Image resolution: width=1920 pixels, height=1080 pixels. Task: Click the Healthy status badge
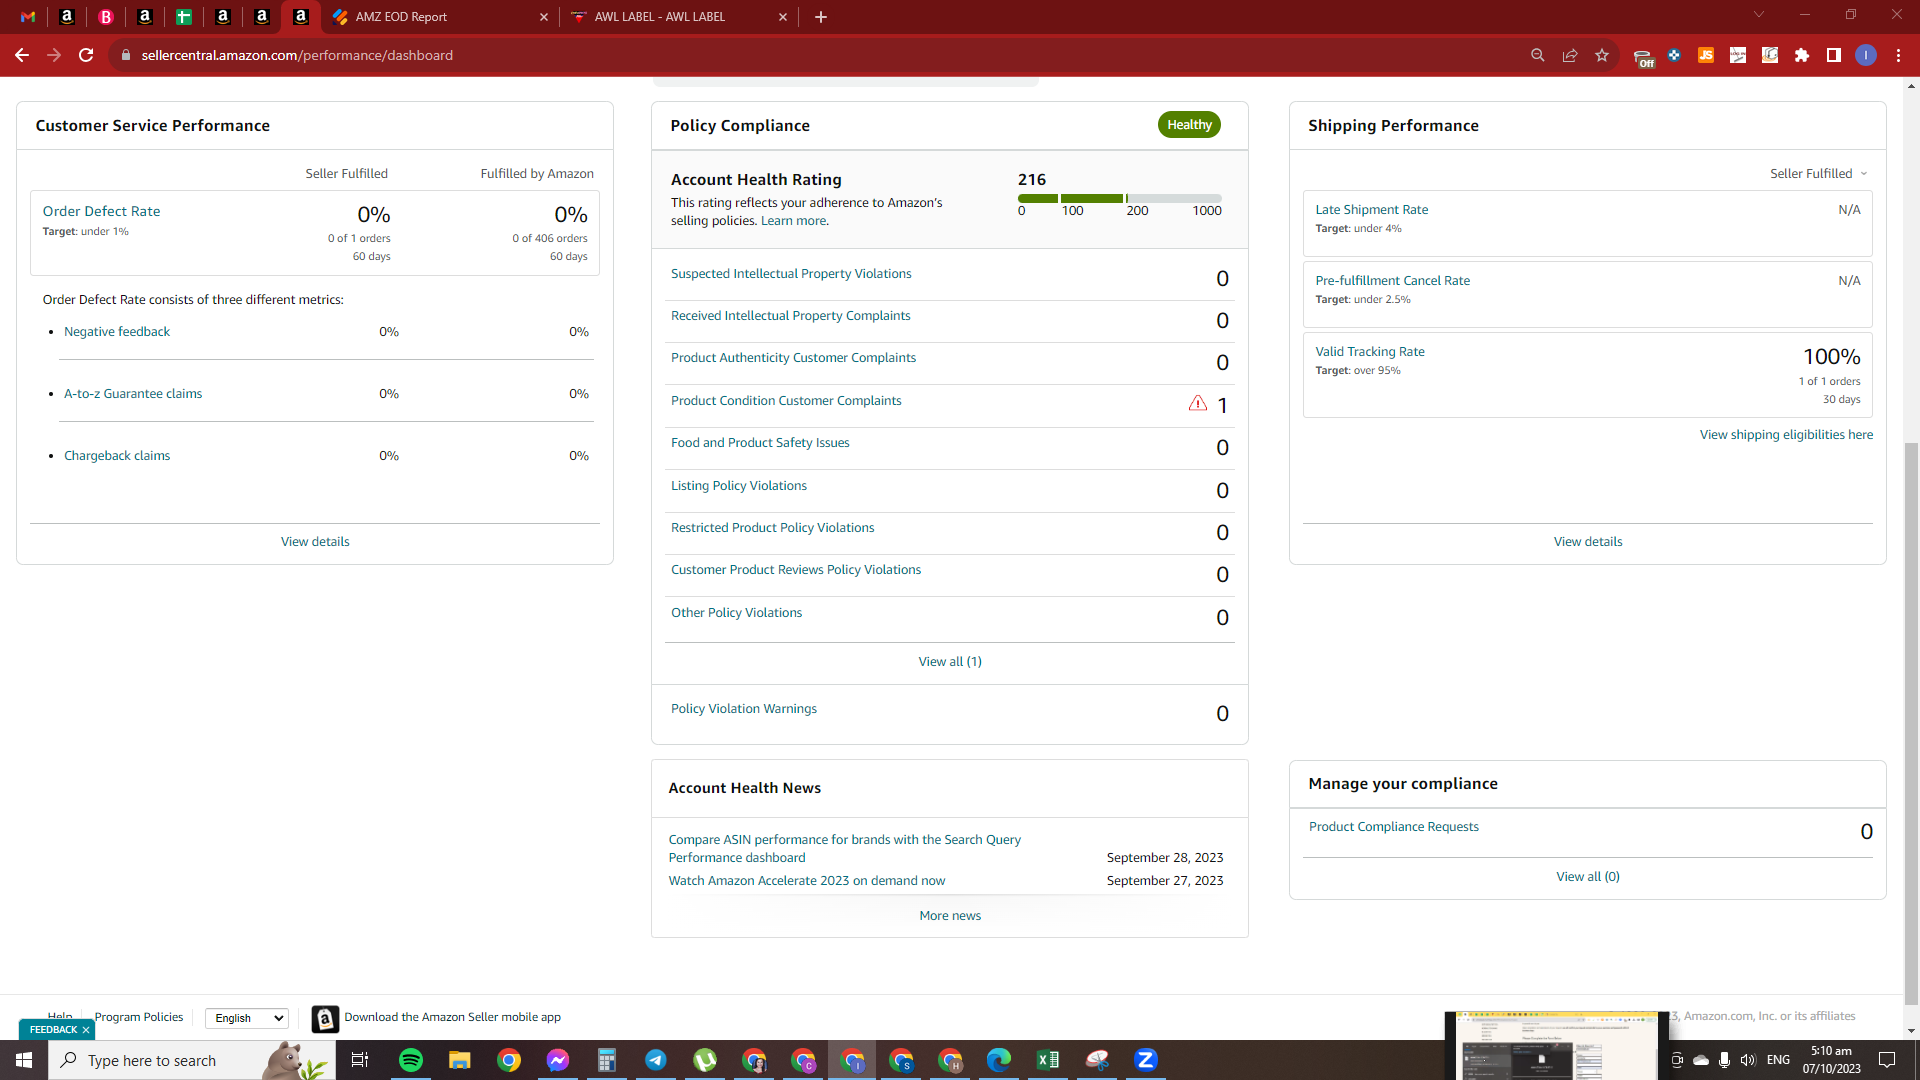(1189, 125)
